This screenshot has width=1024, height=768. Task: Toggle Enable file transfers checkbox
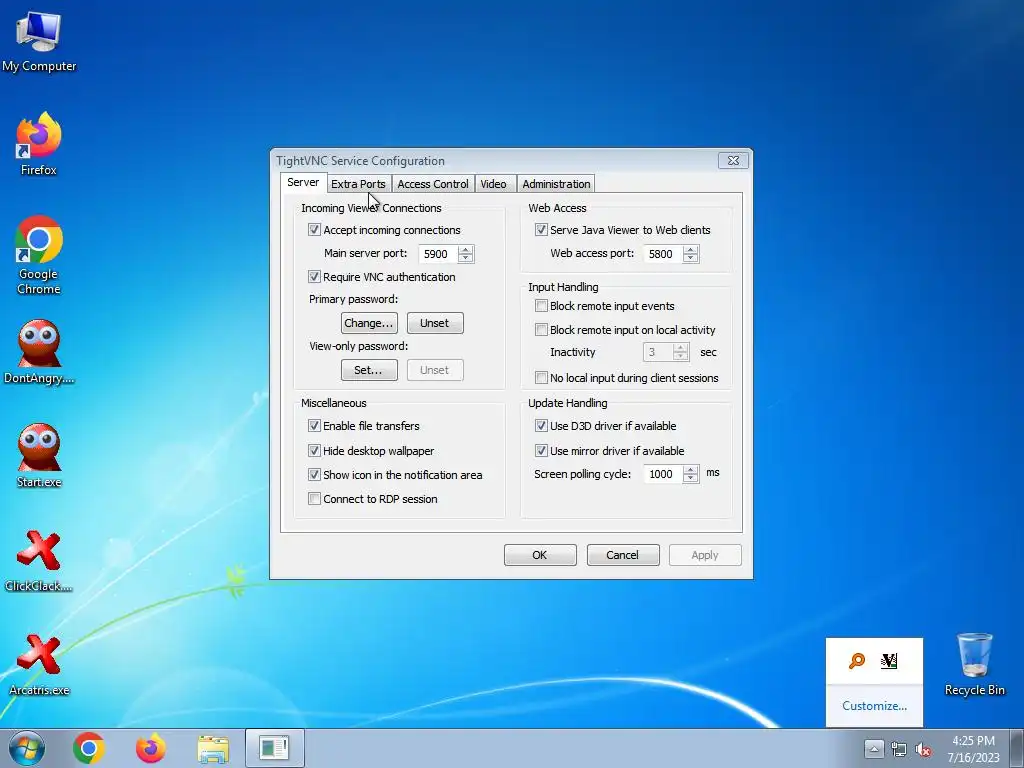coord(314,426)
